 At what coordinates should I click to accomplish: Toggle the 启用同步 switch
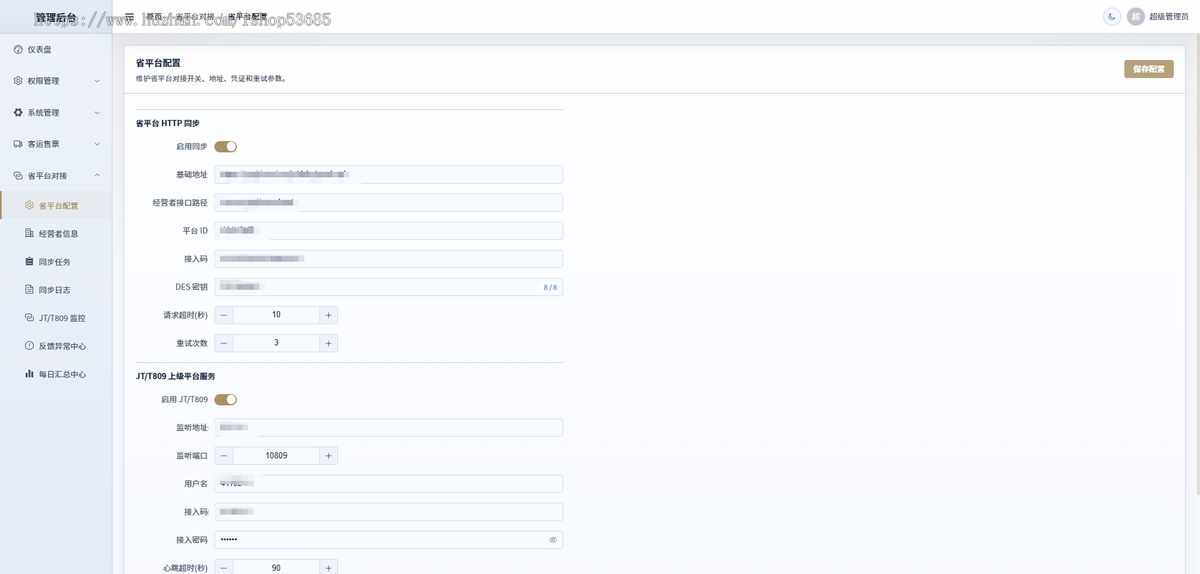tap(226, 147)
